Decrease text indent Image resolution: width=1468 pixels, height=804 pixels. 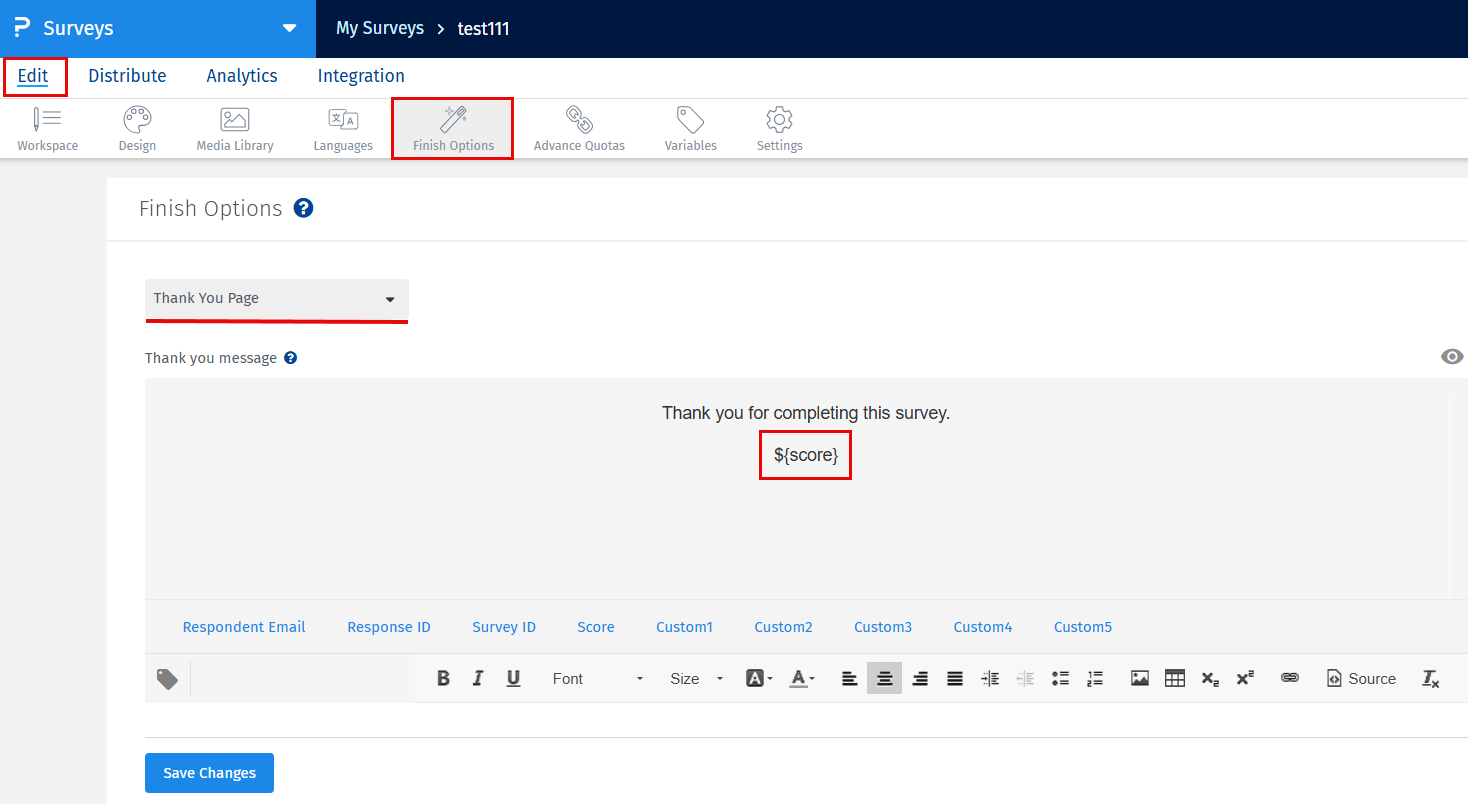pos(1025,678)
